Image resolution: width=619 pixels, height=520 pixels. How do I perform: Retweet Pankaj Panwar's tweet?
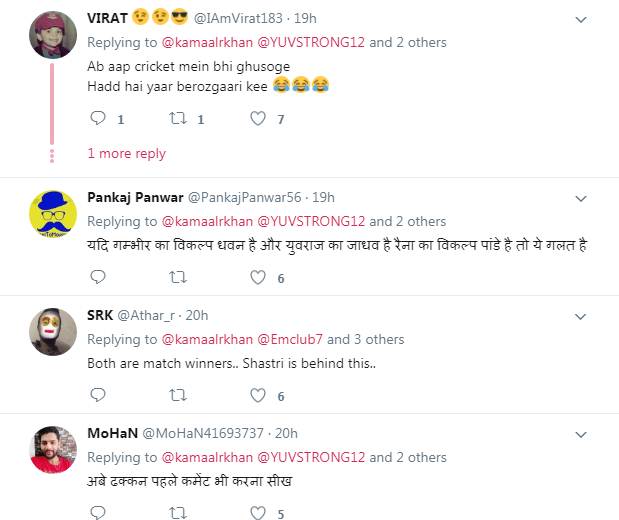pyautogui.click(x=177, y=278)
